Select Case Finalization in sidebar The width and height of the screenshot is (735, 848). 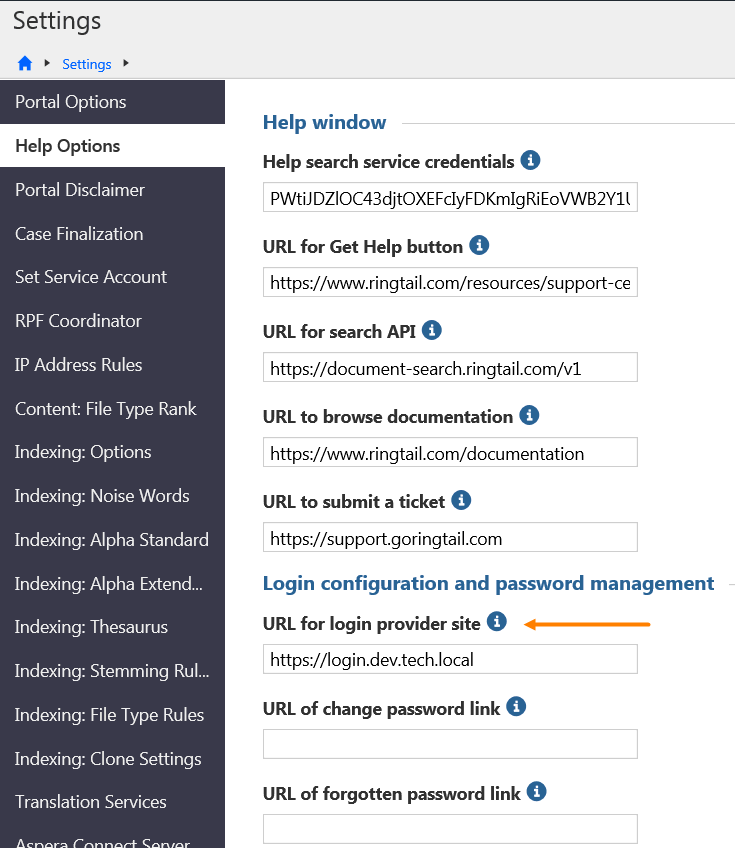coord(79,234)
